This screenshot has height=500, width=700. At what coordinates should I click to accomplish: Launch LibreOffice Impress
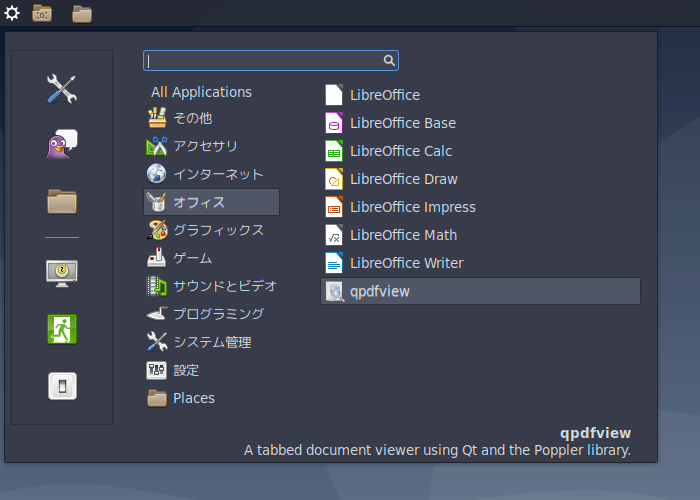pos(480,207)
